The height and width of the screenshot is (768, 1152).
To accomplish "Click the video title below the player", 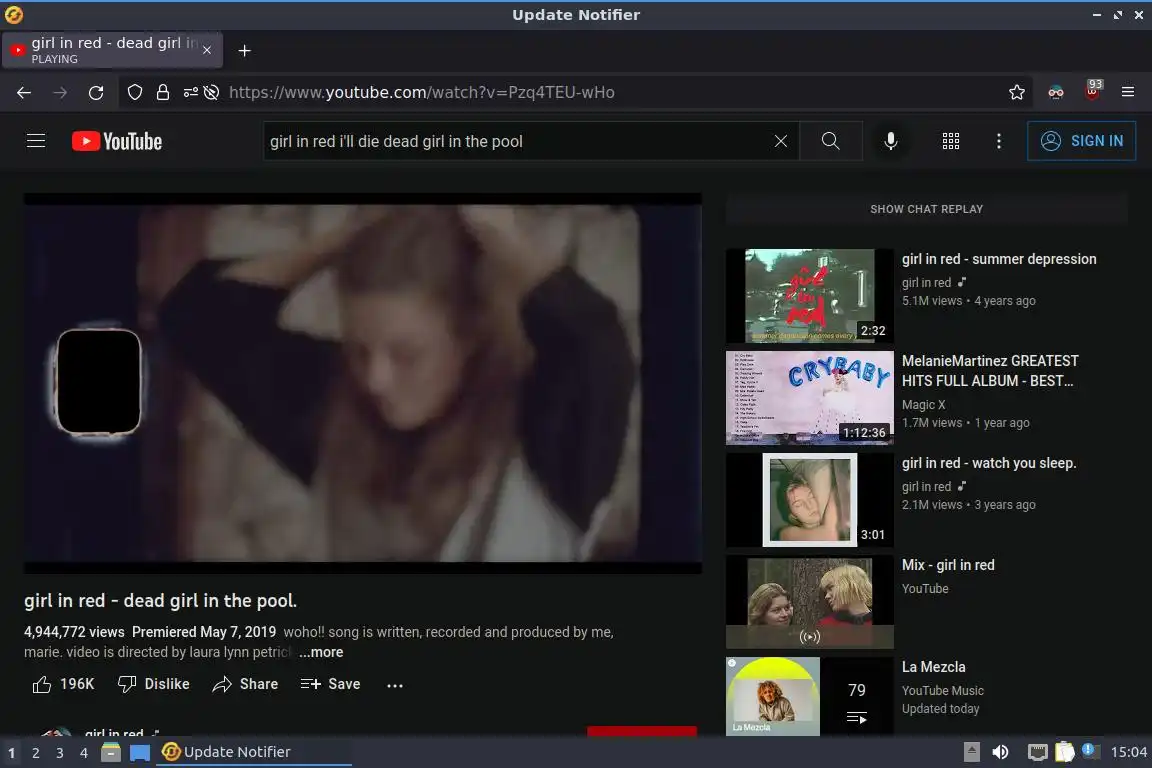I will click(x=160, y=600).
